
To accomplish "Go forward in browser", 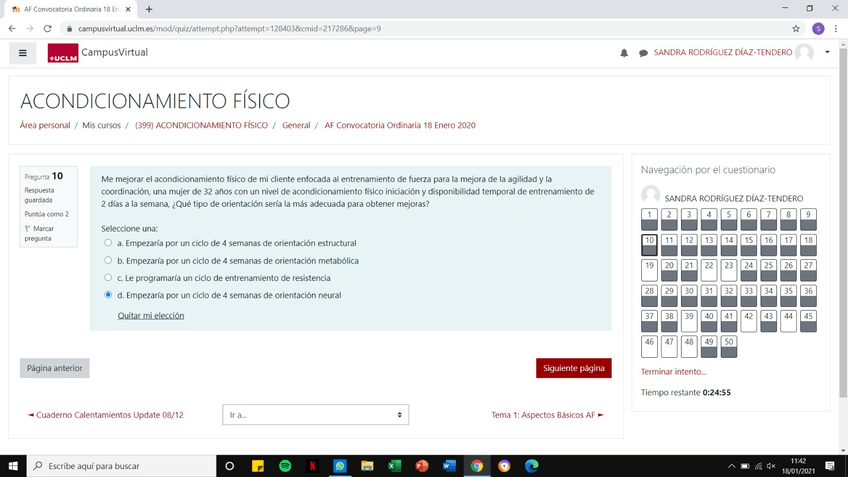I will (30, 29).
